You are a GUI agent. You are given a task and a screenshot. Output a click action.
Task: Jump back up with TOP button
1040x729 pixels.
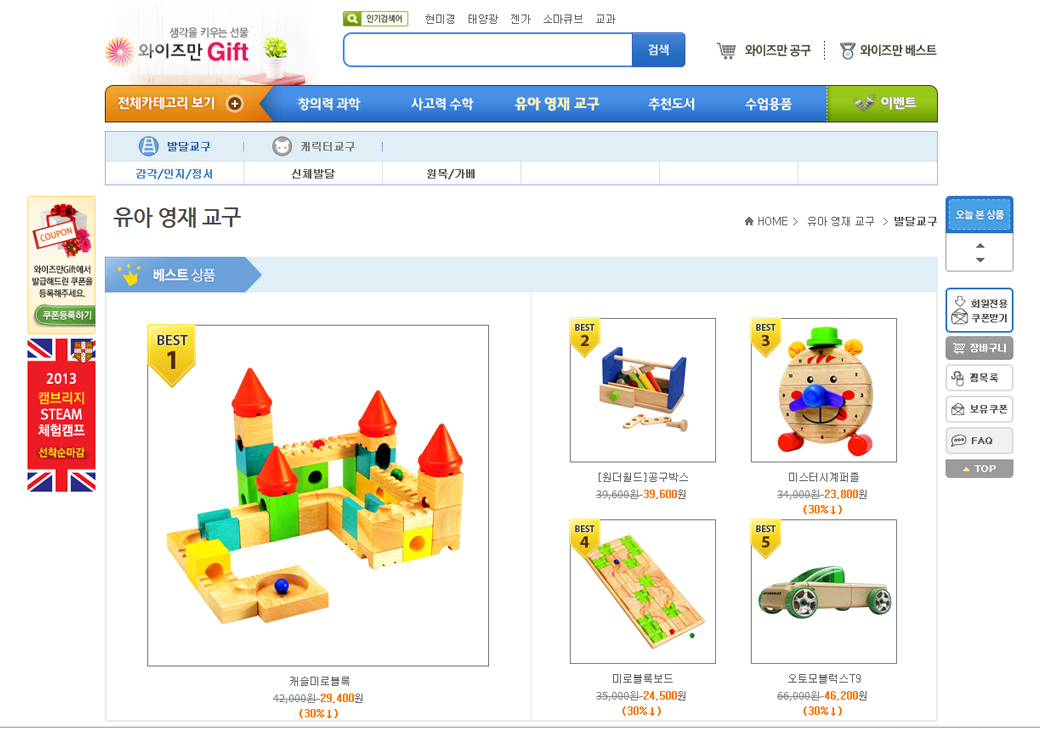979,468
